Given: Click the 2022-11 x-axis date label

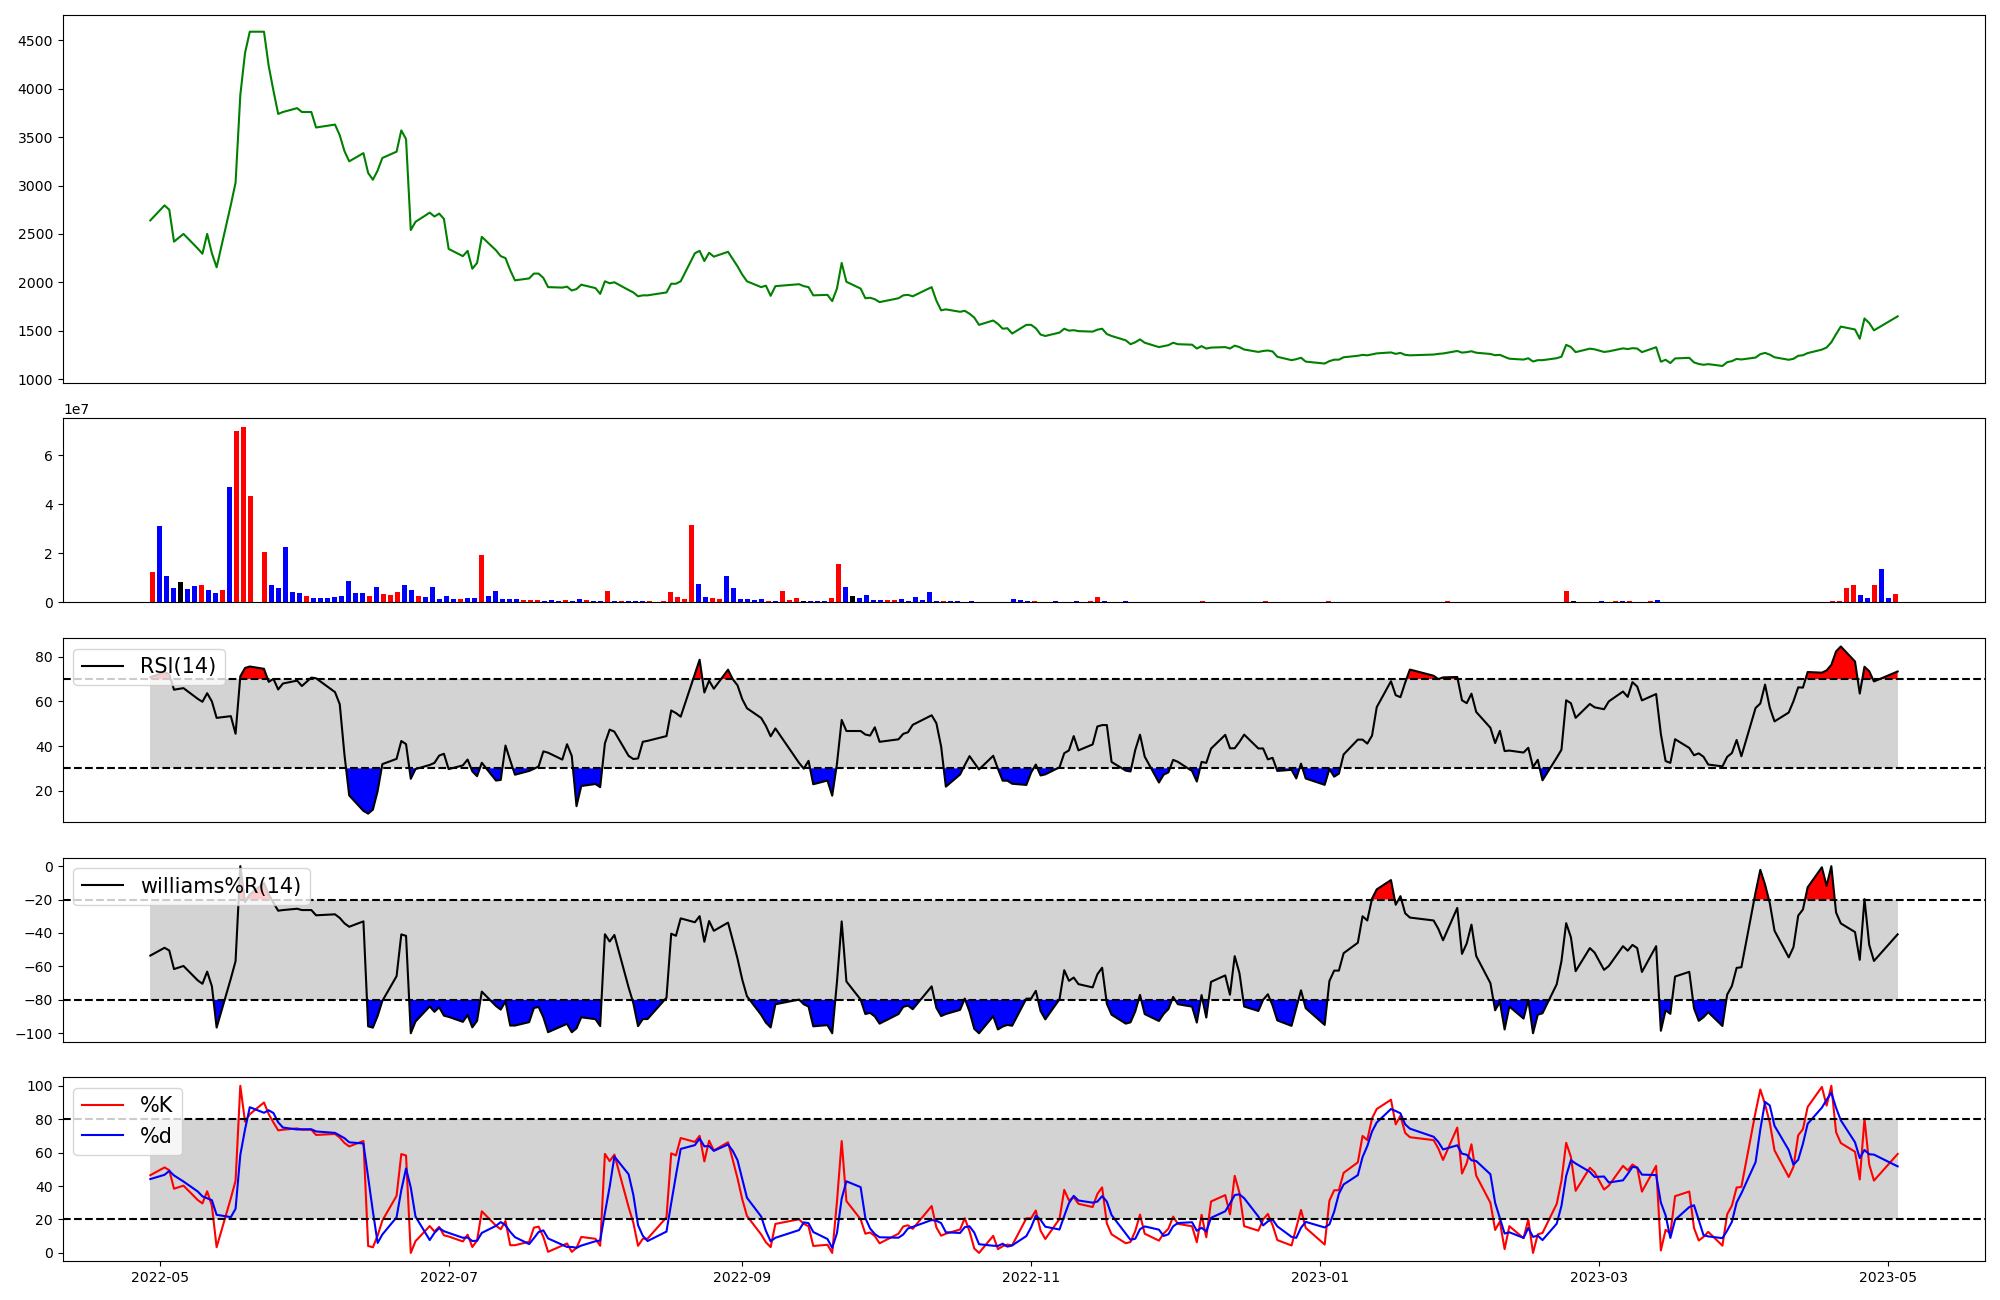Looking at the screenshot, I should click(1031, 1277).
